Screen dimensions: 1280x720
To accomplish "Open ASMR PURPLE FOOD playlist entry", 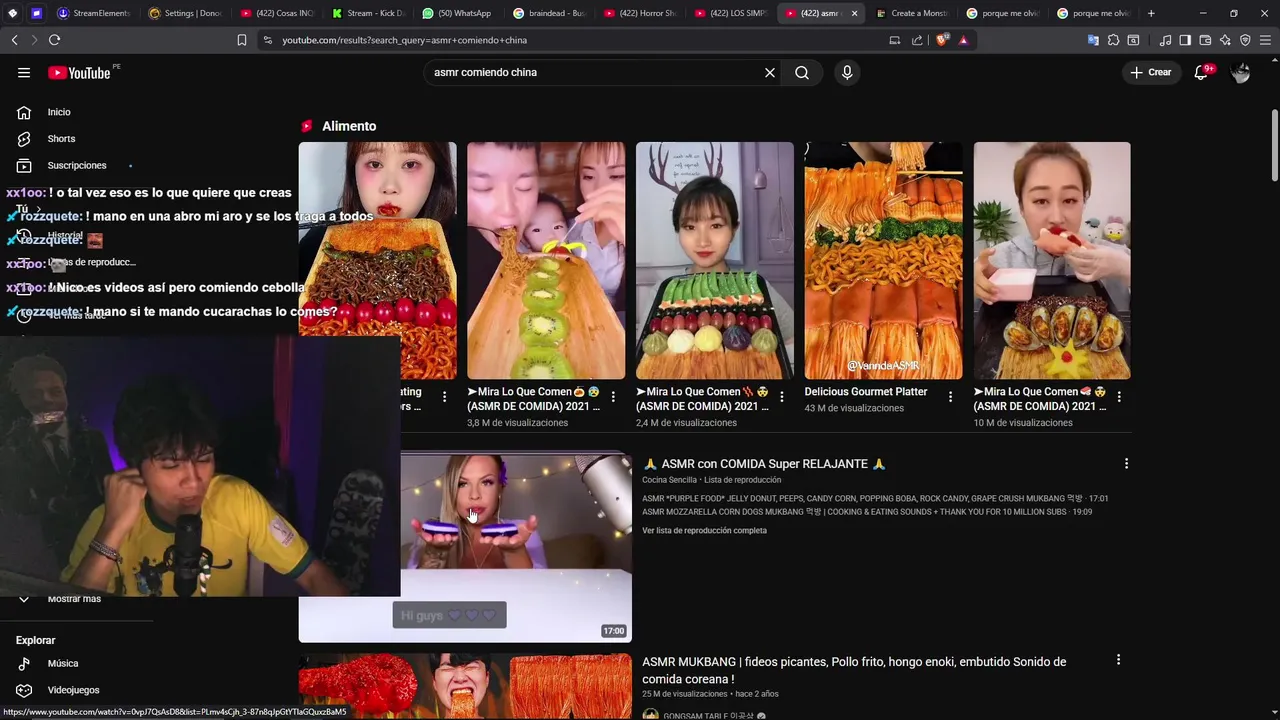I will coord(875,498).
